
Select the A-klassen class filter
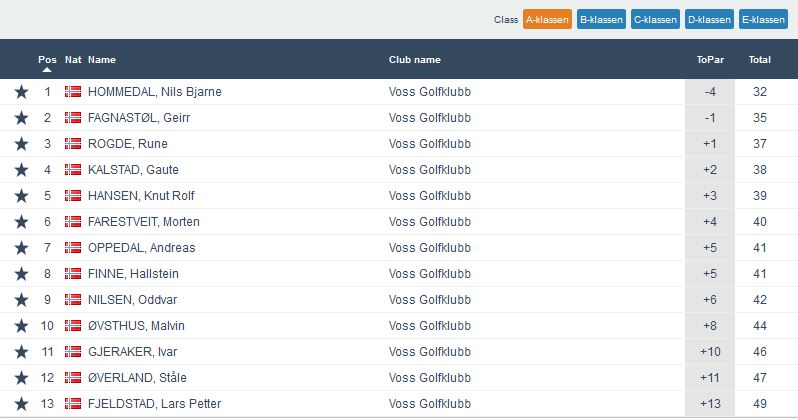click(x=547, y=20)
